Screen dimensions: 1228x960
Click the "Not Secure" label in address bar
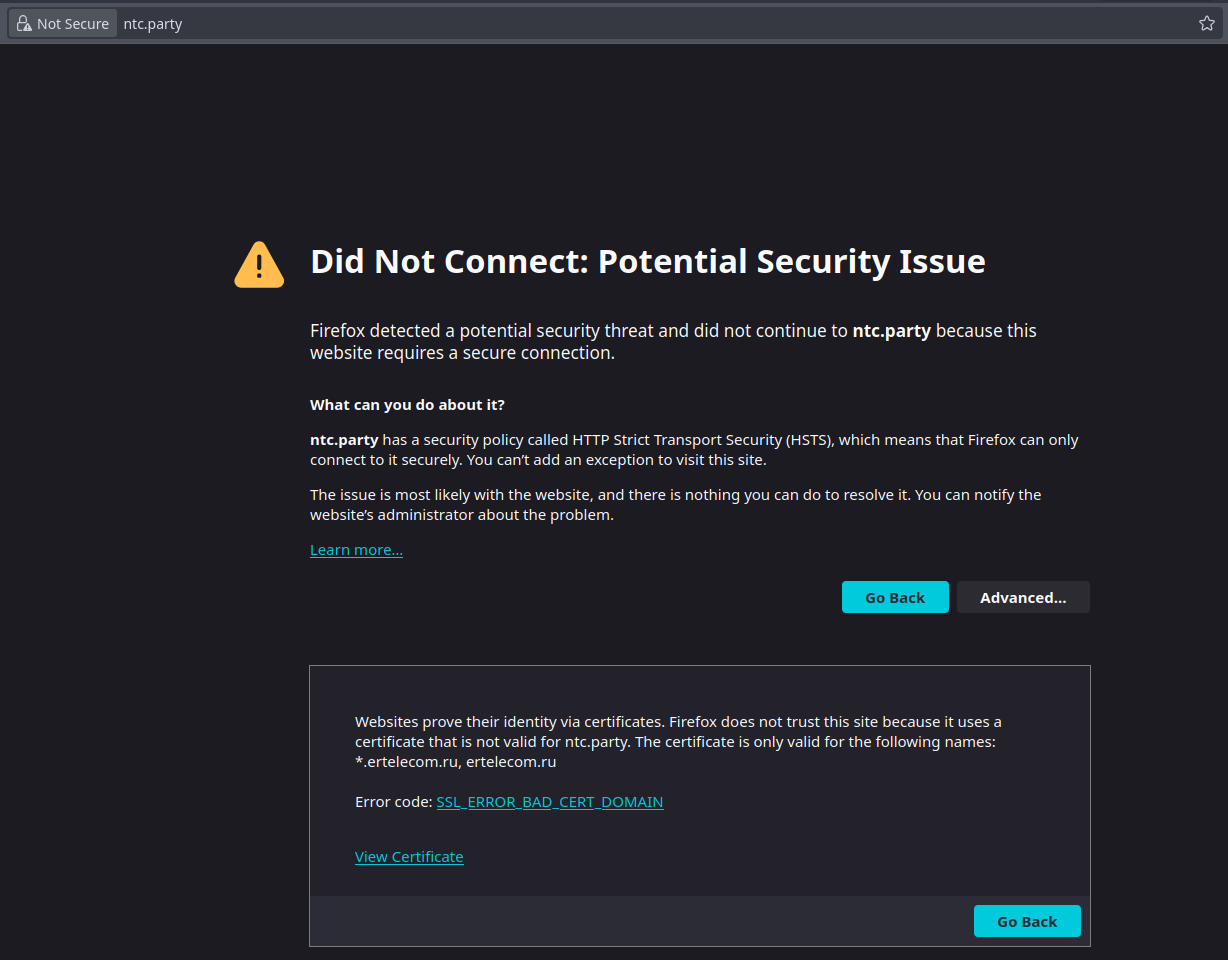[73, 24]
